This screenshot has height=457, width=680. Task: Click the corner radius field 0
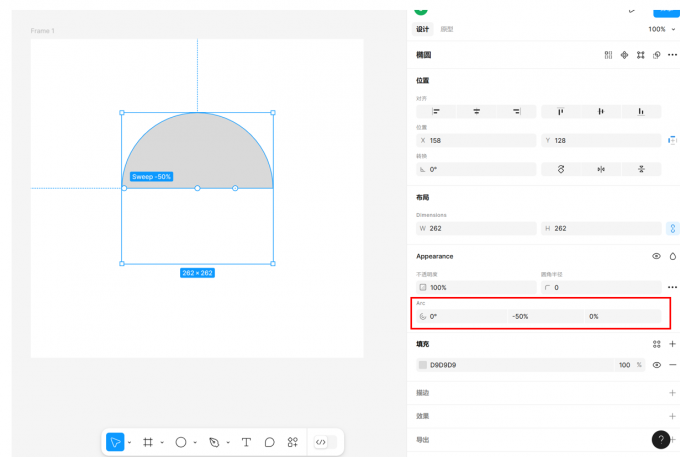pos(601,287)
